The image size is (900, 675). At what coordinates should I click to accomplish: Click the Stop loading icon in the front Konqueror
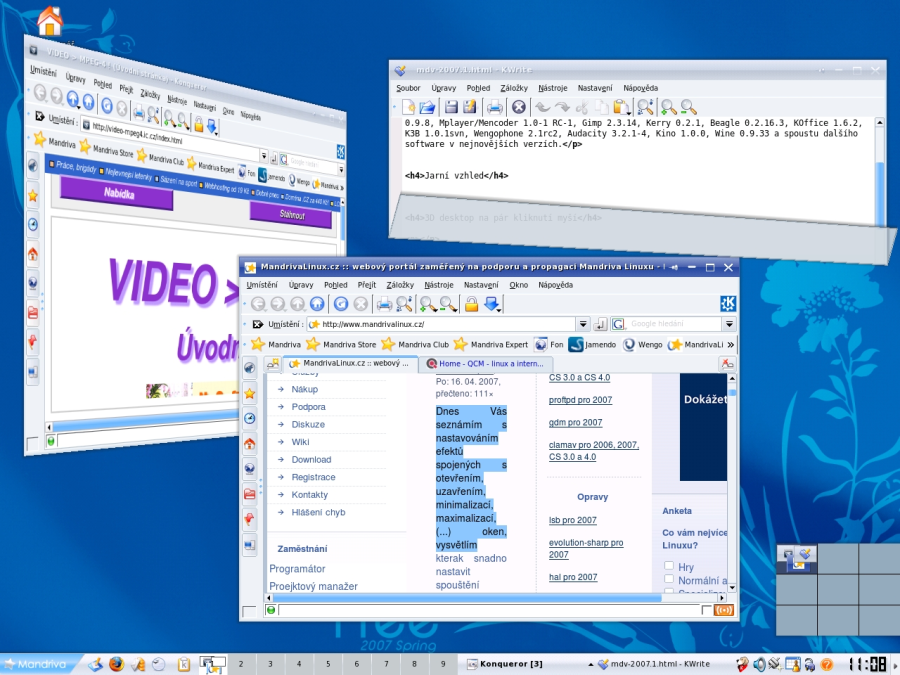360,304
